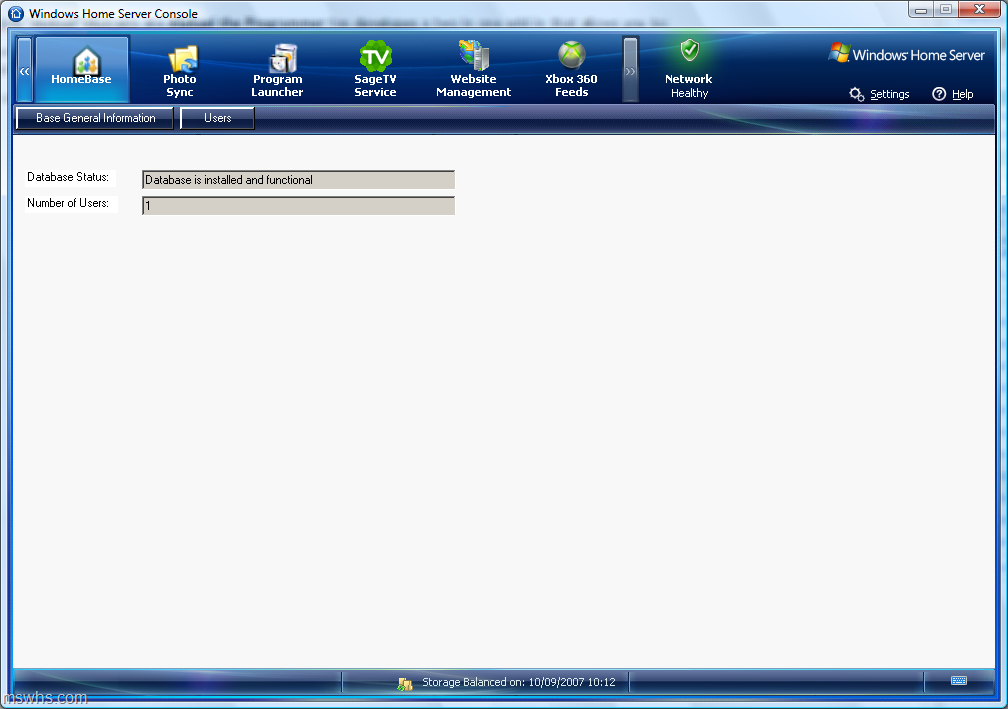
Task: Open the Help link
Action: point(962,94)
